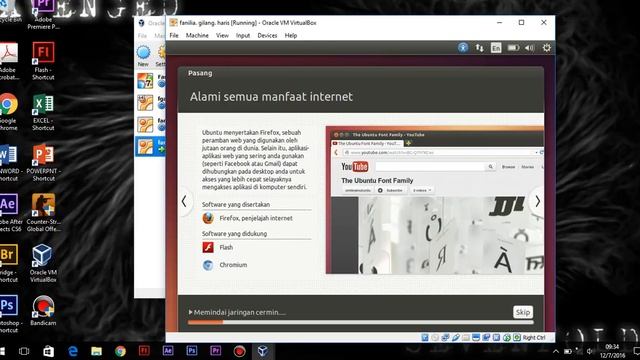Click the 'Alami semua manfaat internet' heading
Screen dimensions: 640x360
271,97
